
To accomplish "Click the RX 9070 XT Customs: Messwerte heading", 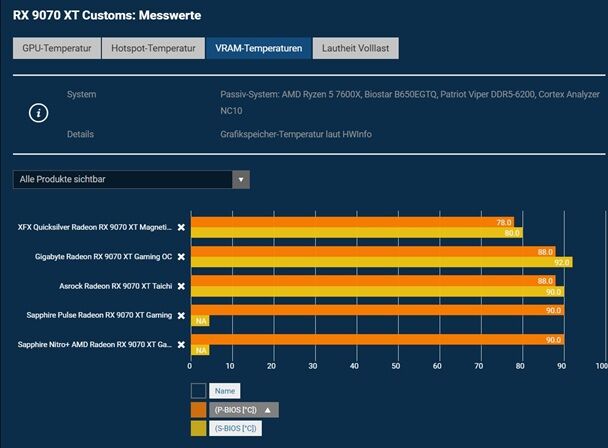I will coord(107,16).
